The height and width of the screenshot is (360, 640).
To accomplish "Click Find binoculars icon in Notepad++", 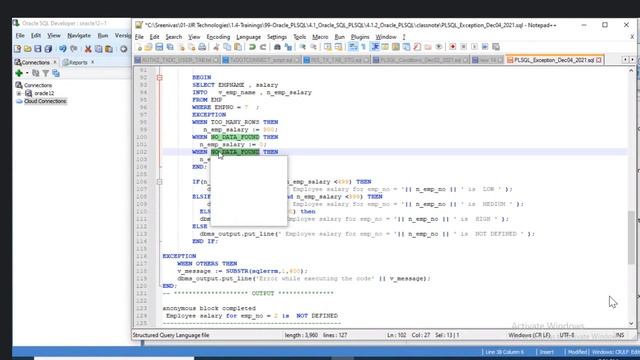I will click(277, 47).
